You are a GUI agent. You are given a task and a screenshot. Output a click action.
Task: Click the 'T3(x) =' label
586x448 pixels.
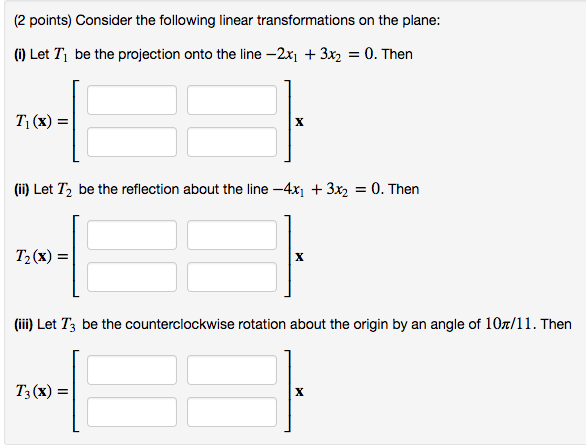coord(42,391)
